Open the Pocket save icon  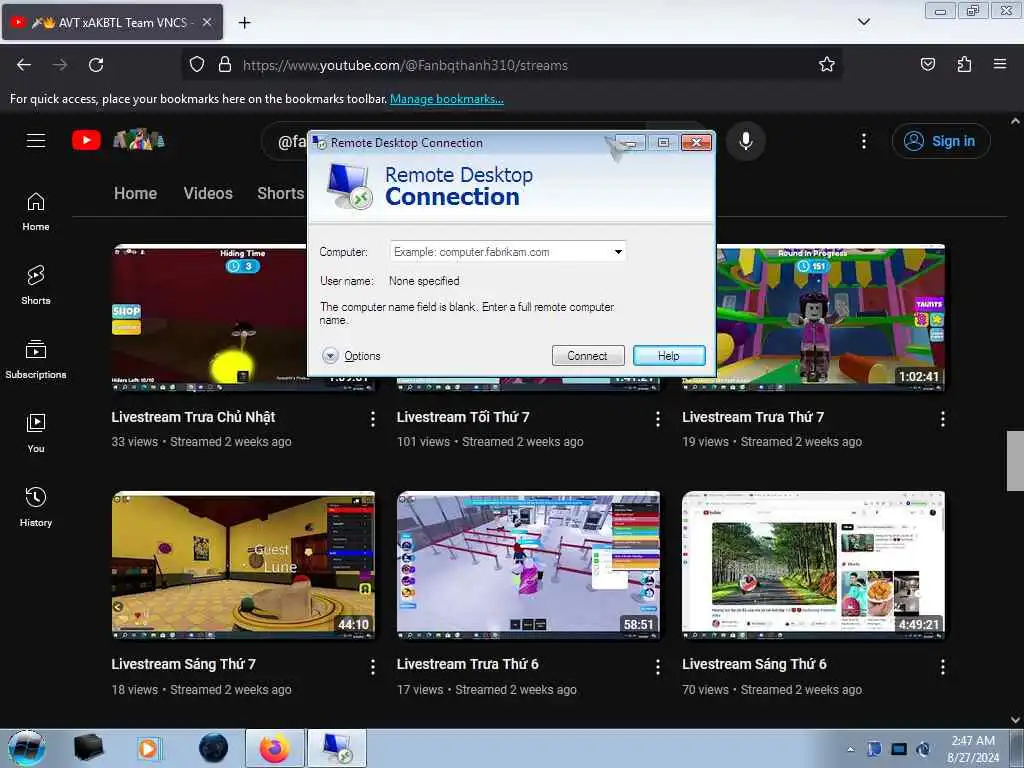coord(927,64)
